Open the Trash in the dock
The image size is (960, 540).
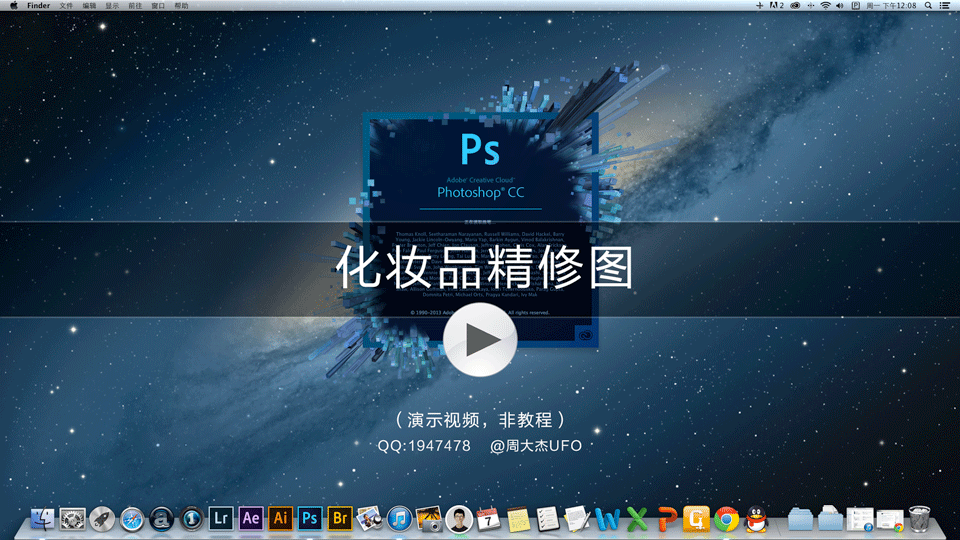[920, 519]
